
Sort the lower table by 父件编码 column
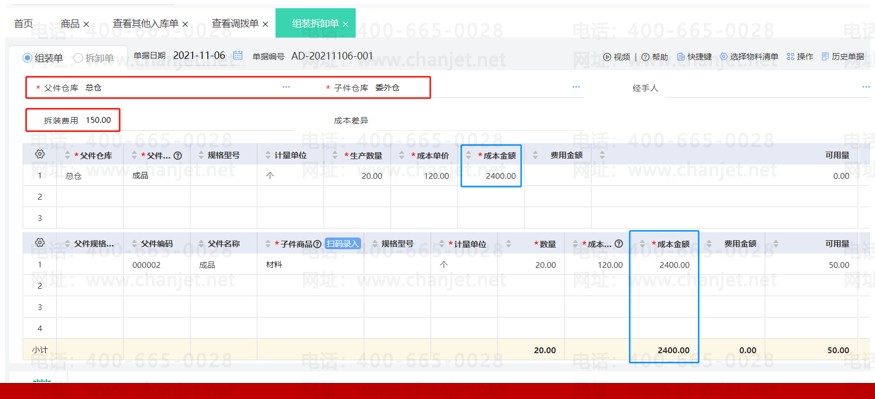click(134, 244)
